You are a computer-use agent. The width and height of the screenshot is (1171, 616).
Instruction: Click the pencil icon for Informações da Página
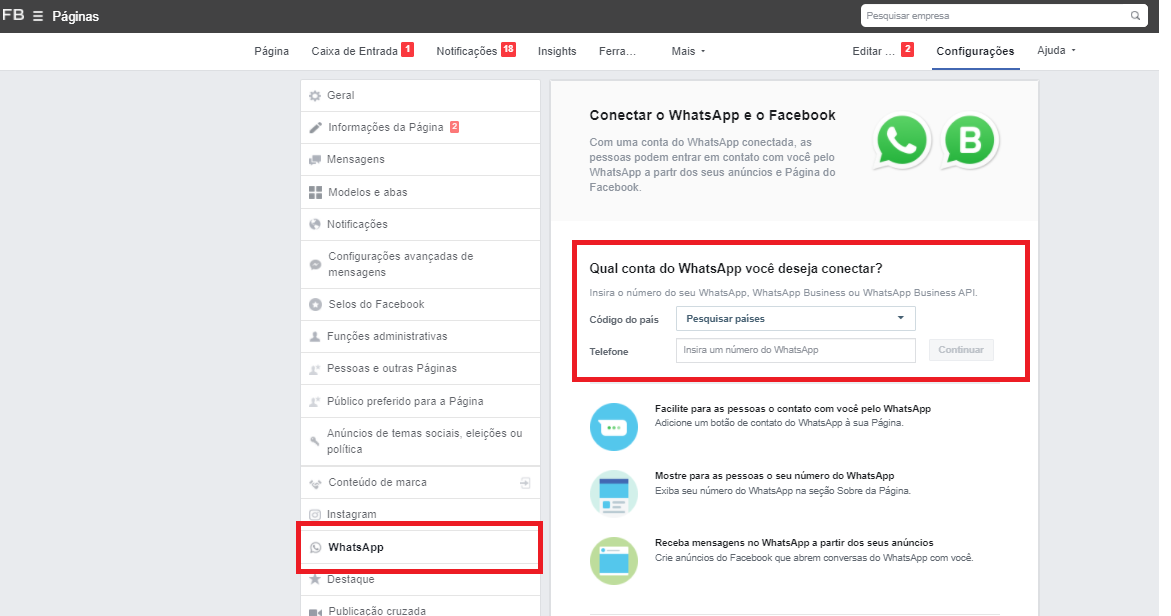(x=315, y=128)
